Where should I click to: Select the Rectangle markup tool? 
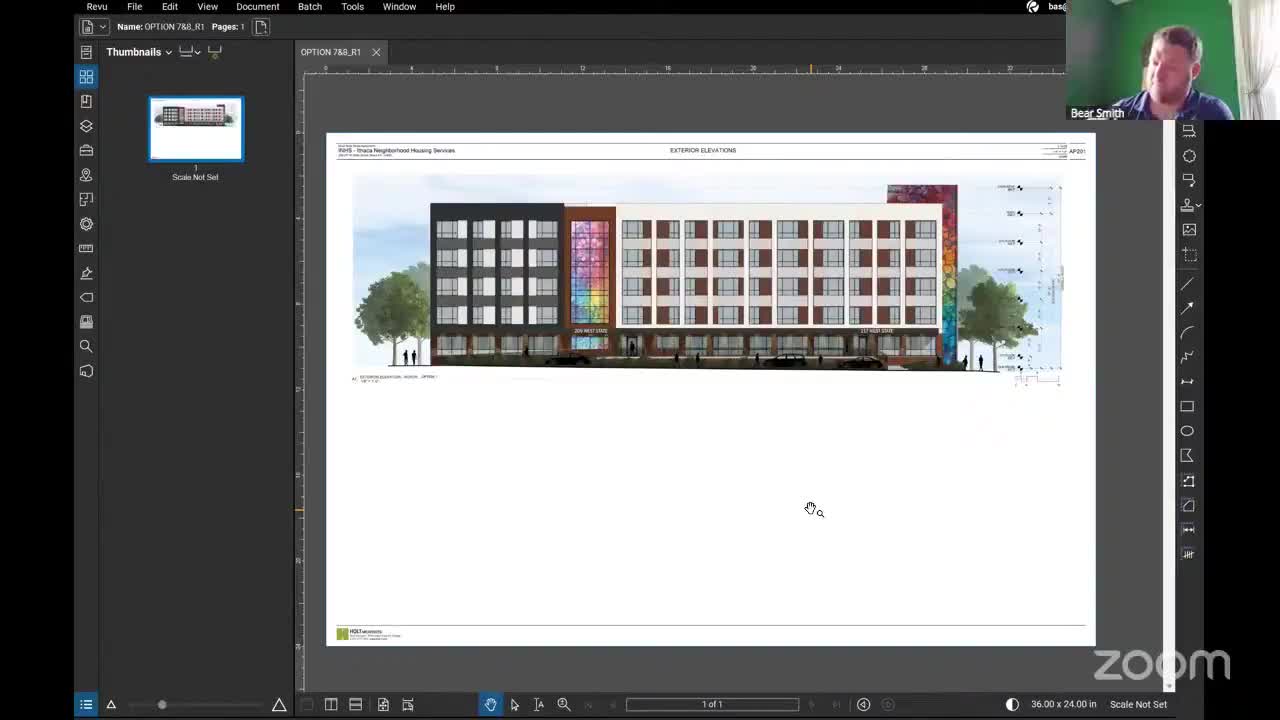[1188, 407]
